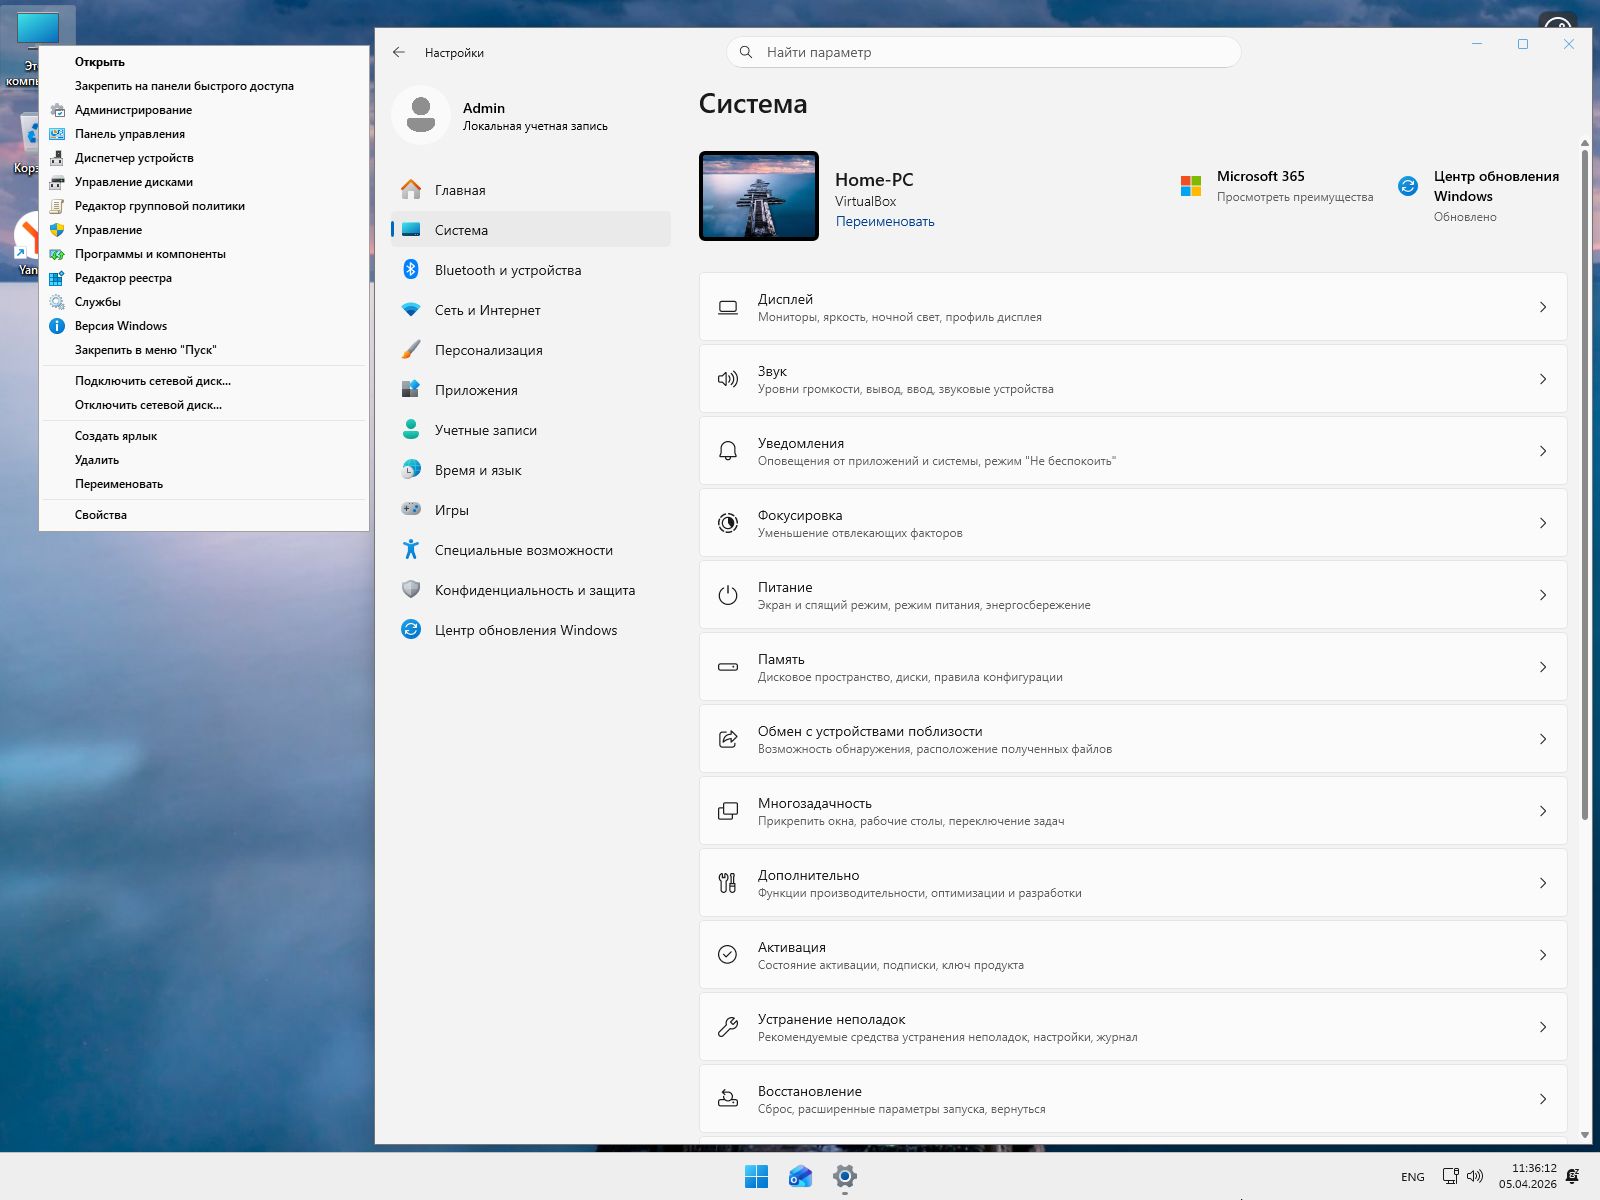Click the gamepad icon for Игры

410,509
